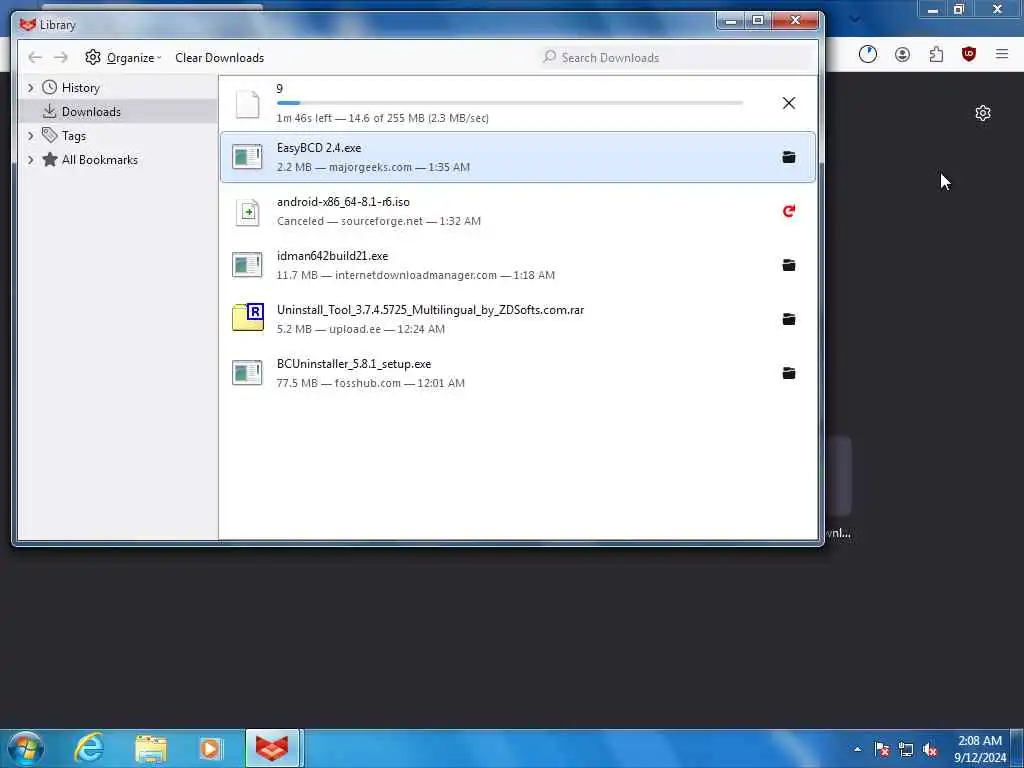The image size is (1024, 768).
Task: Open the Windows Start menu
Action: (26, 748)
